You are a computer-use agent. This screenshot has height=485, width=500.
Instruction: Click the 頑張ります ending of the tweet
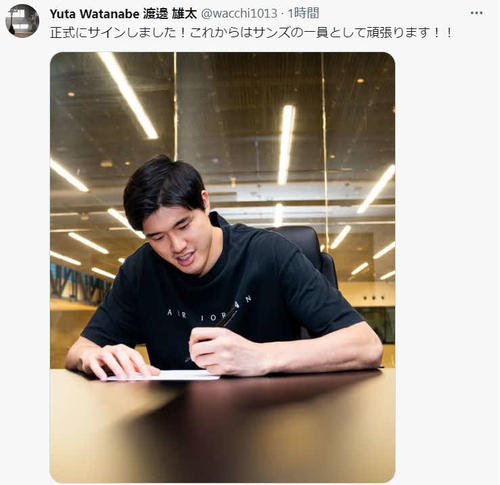click(x=397, y=33)
